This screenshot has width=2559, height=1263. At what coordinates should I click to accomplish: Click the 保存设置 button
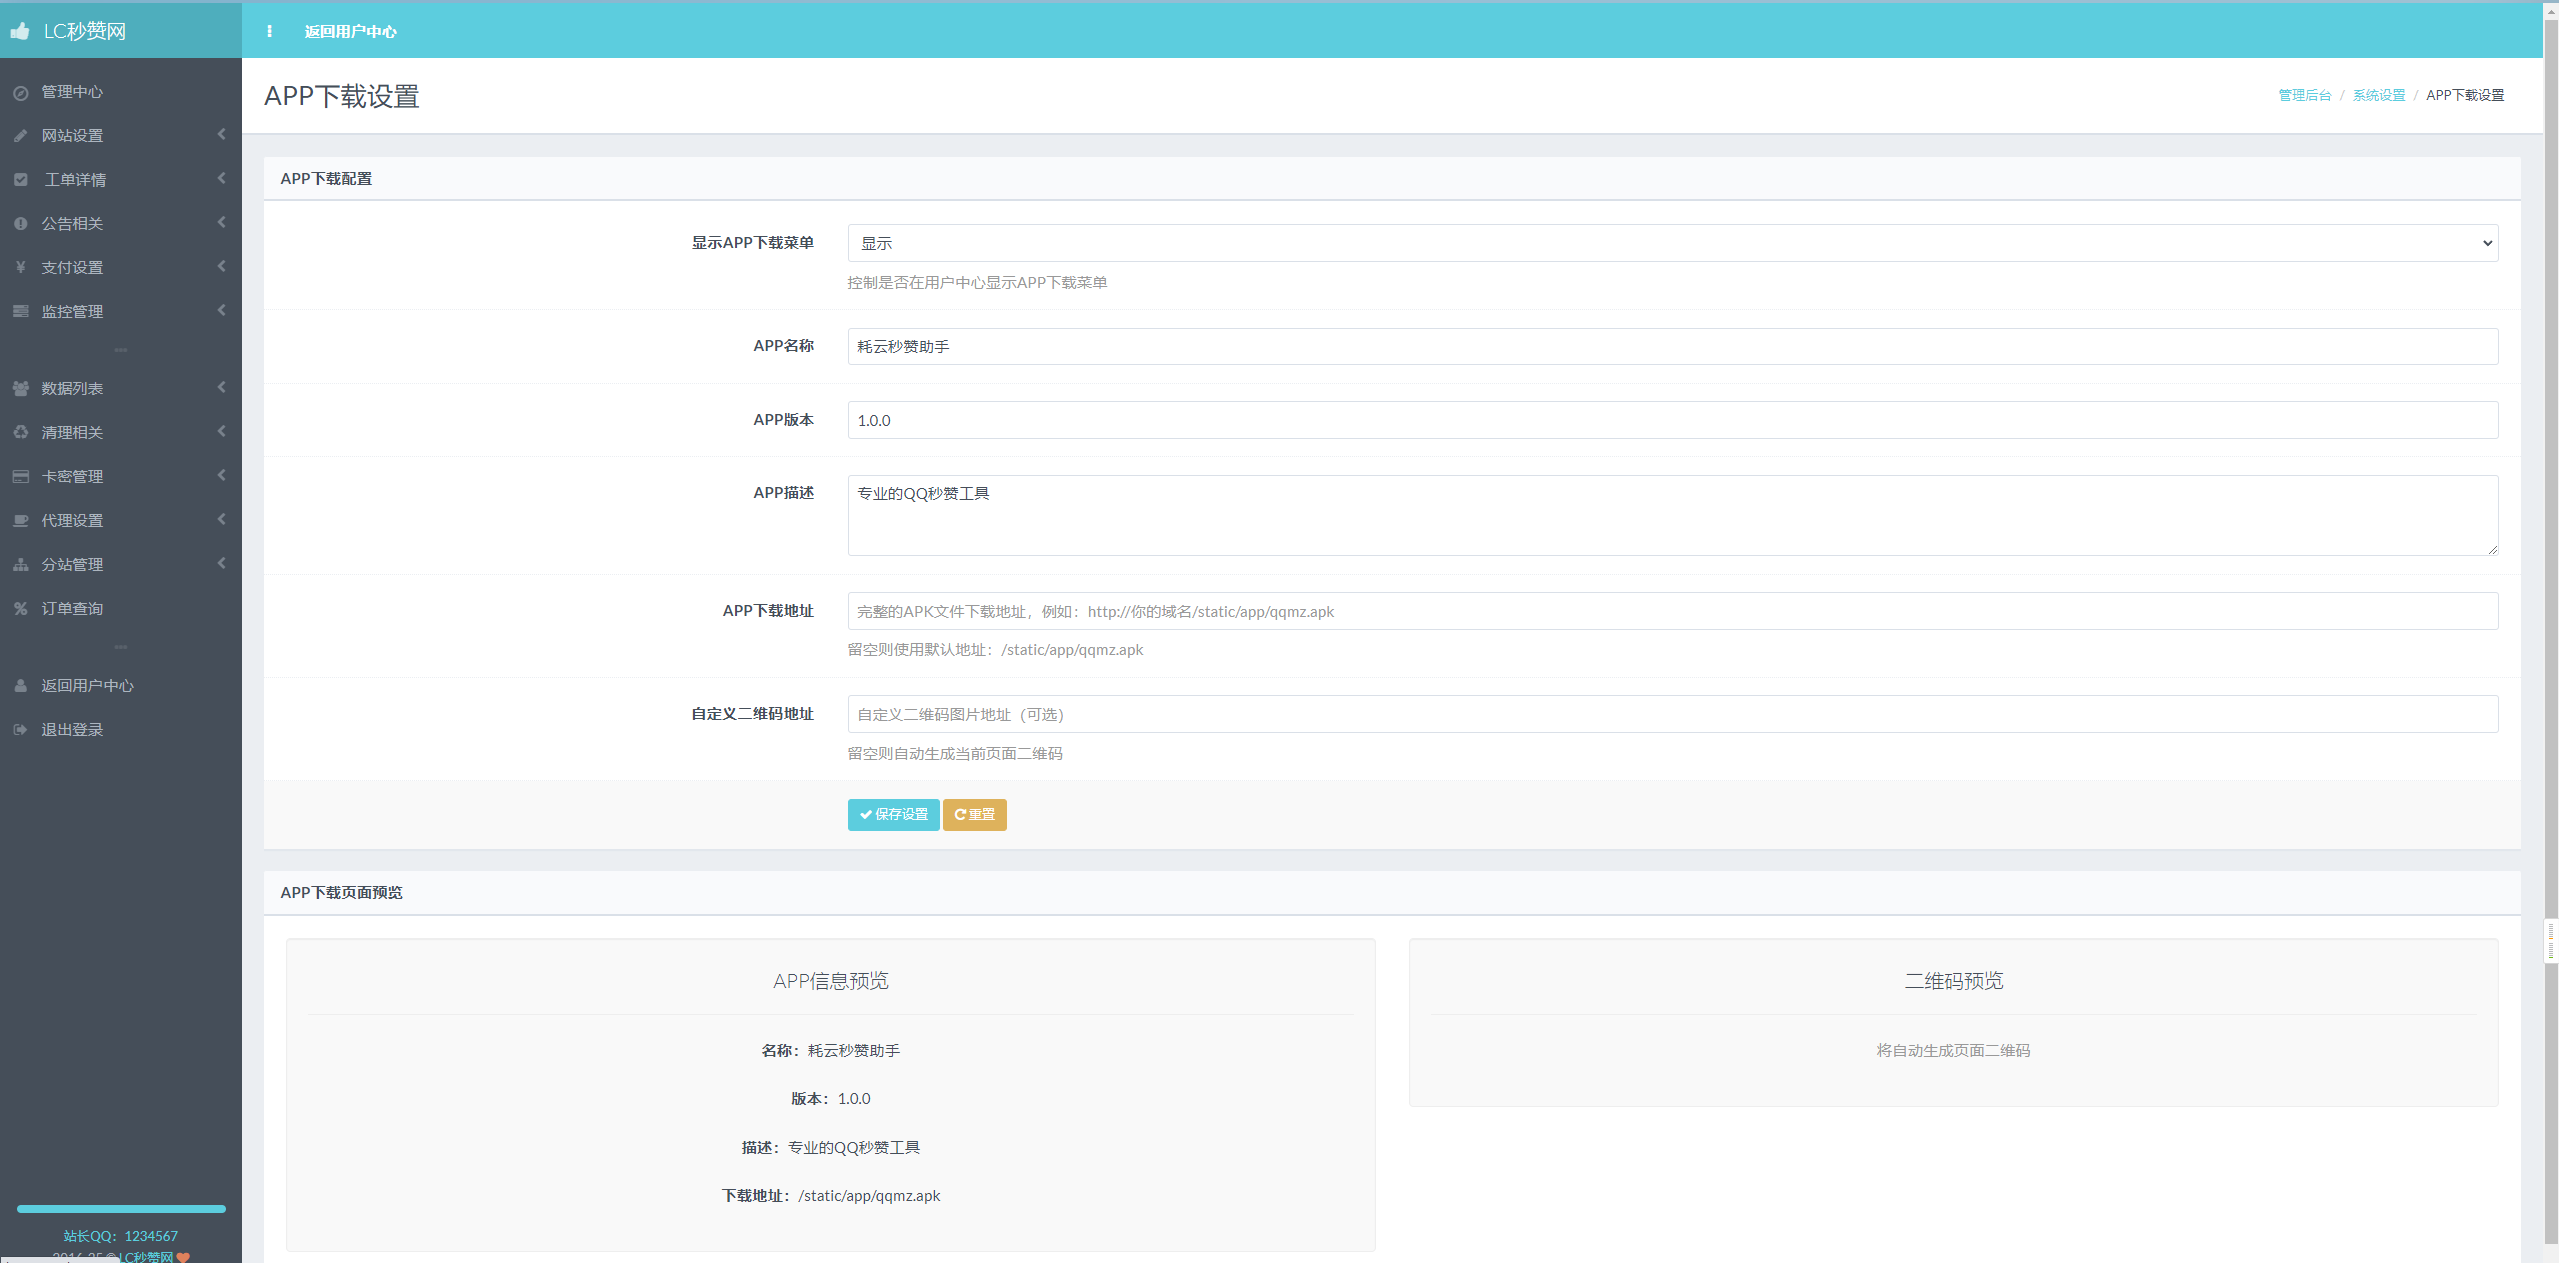click(893, 814)
